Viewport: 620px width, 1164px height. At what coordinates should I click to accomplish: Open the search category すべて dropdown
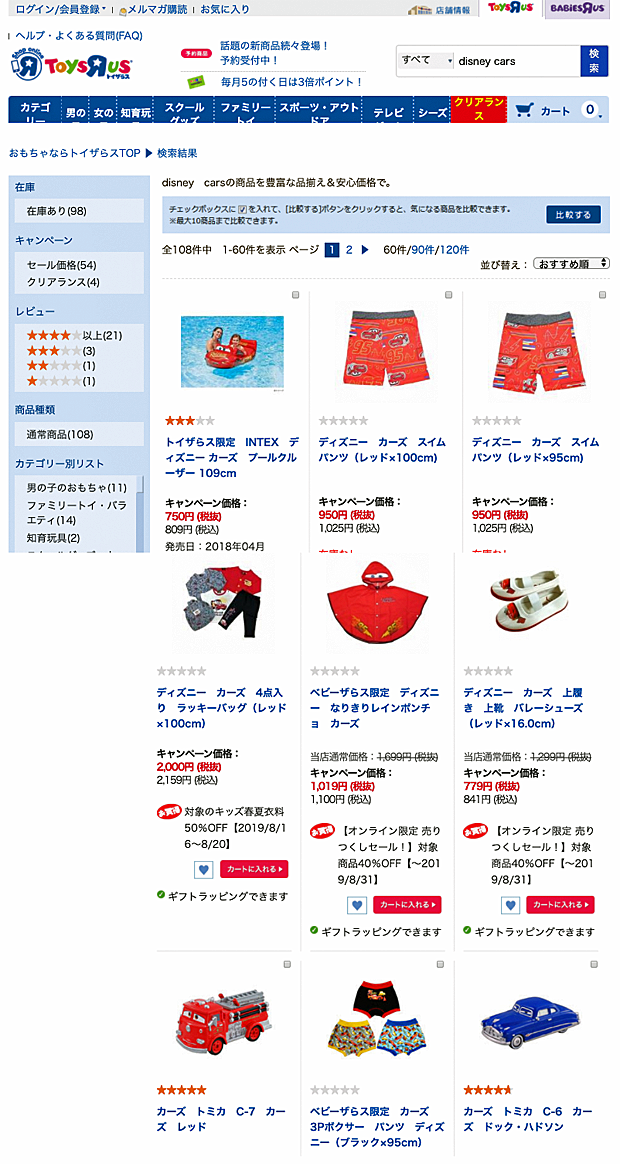[425, 61]
